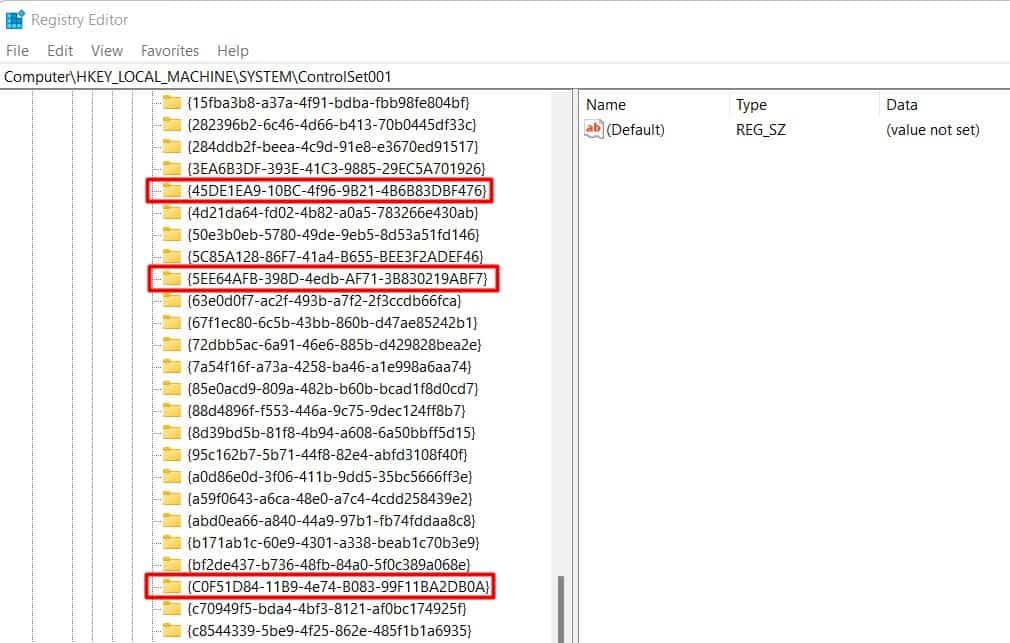The width and height of the screenshot is (1010, 643).
Task: Click folder icon of {95c162b7-5b71-44f8-82e4-abfd3108f40f}
Action: click(172, 454)
